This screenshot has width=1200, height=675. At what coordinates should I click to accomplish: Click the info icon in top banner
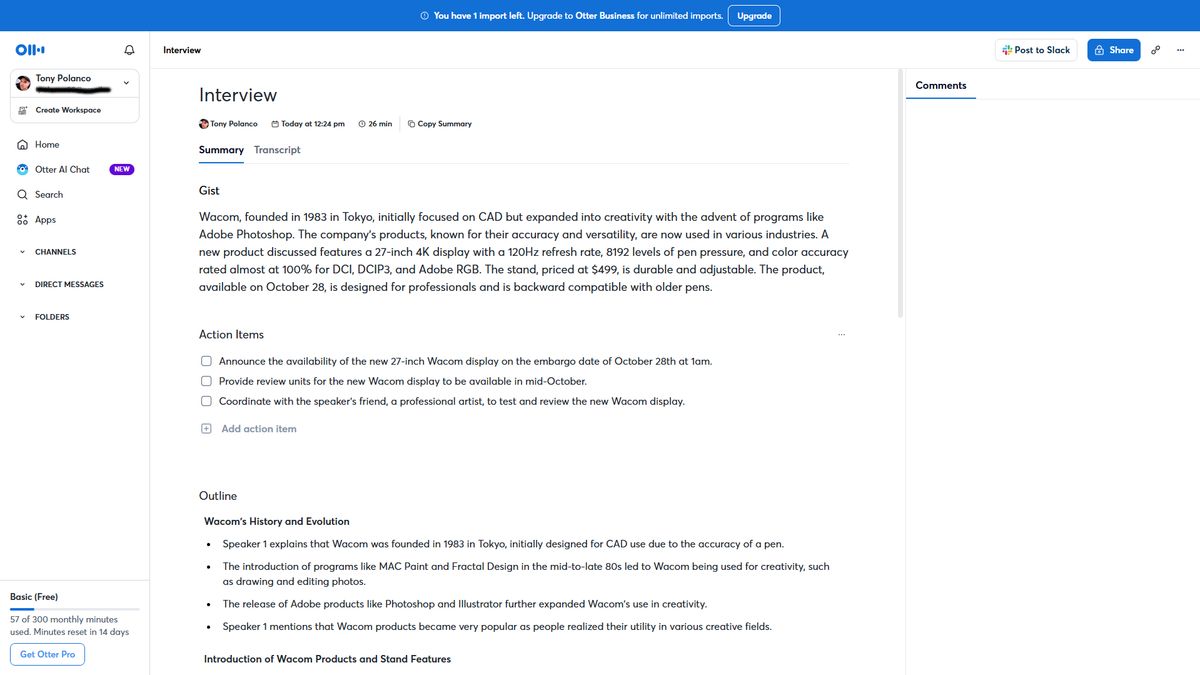425,16
